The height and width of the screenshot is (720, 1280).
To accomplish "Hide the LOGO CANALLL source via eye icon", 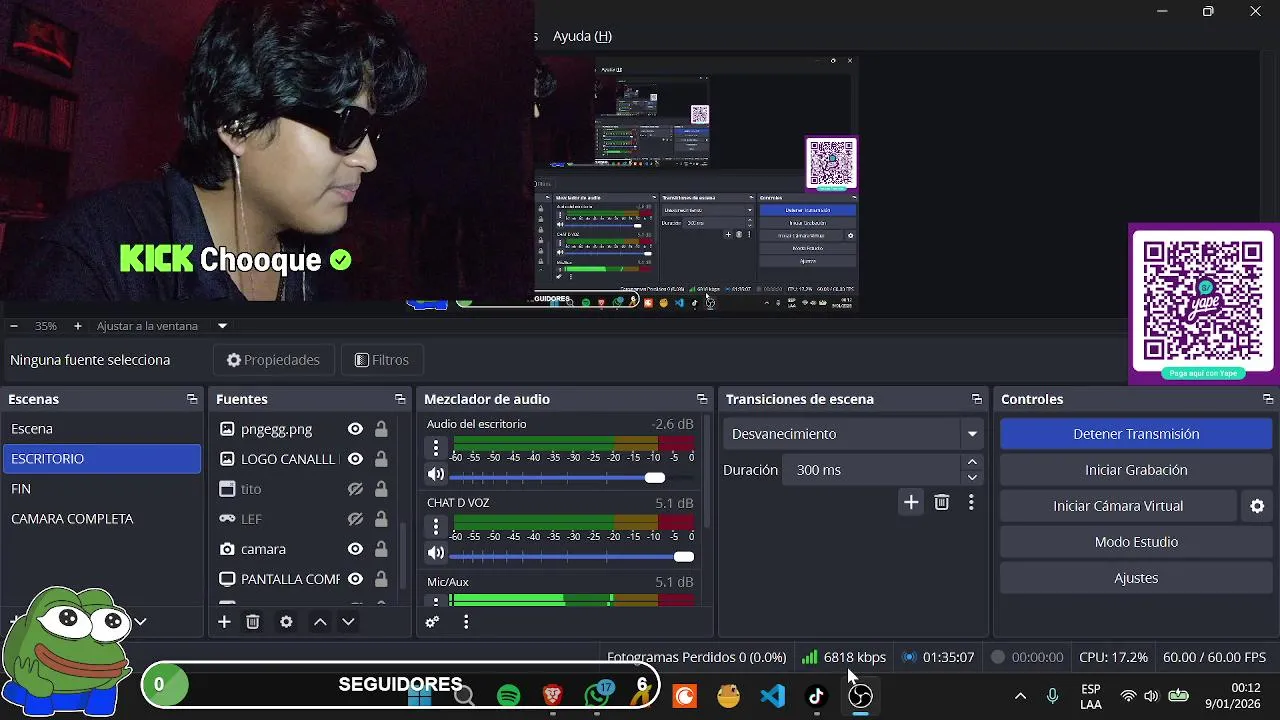I will tap(355, 459).
